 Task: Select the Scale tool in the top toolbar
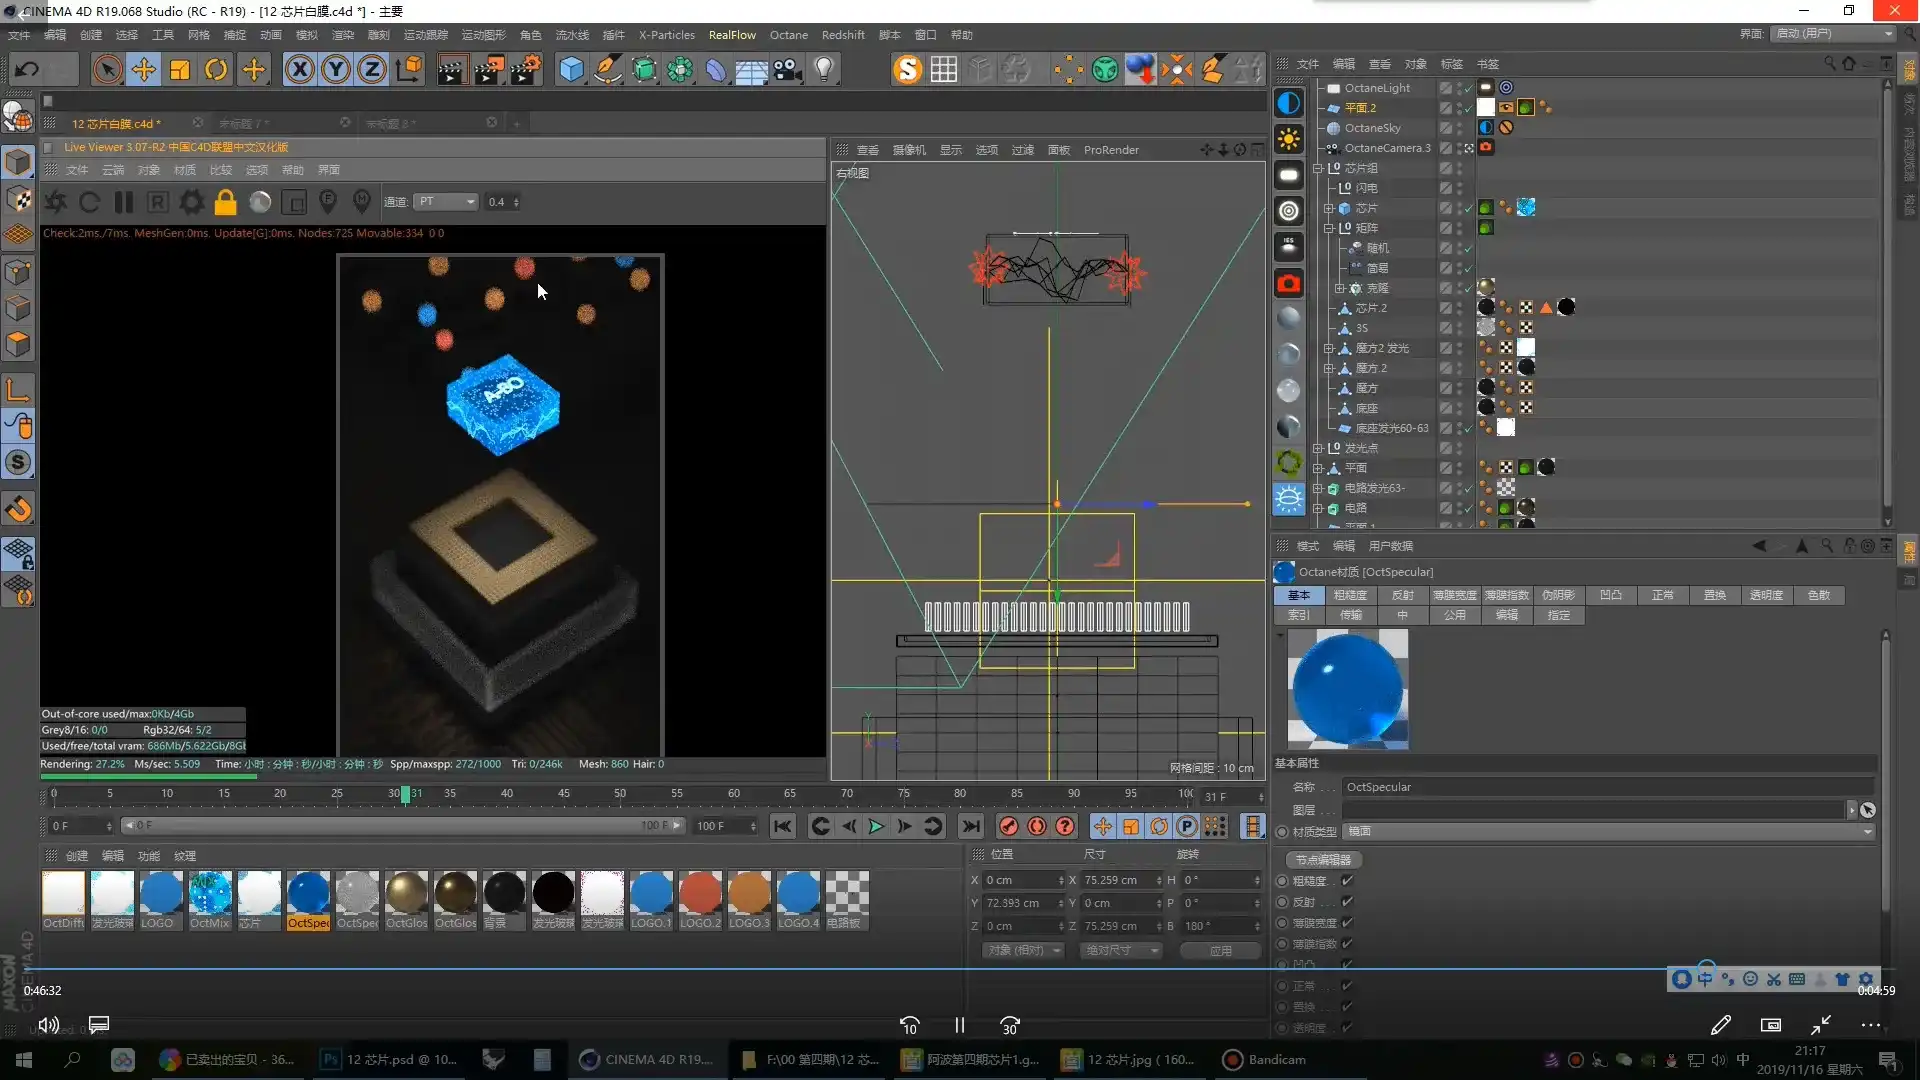coord(179,69)
